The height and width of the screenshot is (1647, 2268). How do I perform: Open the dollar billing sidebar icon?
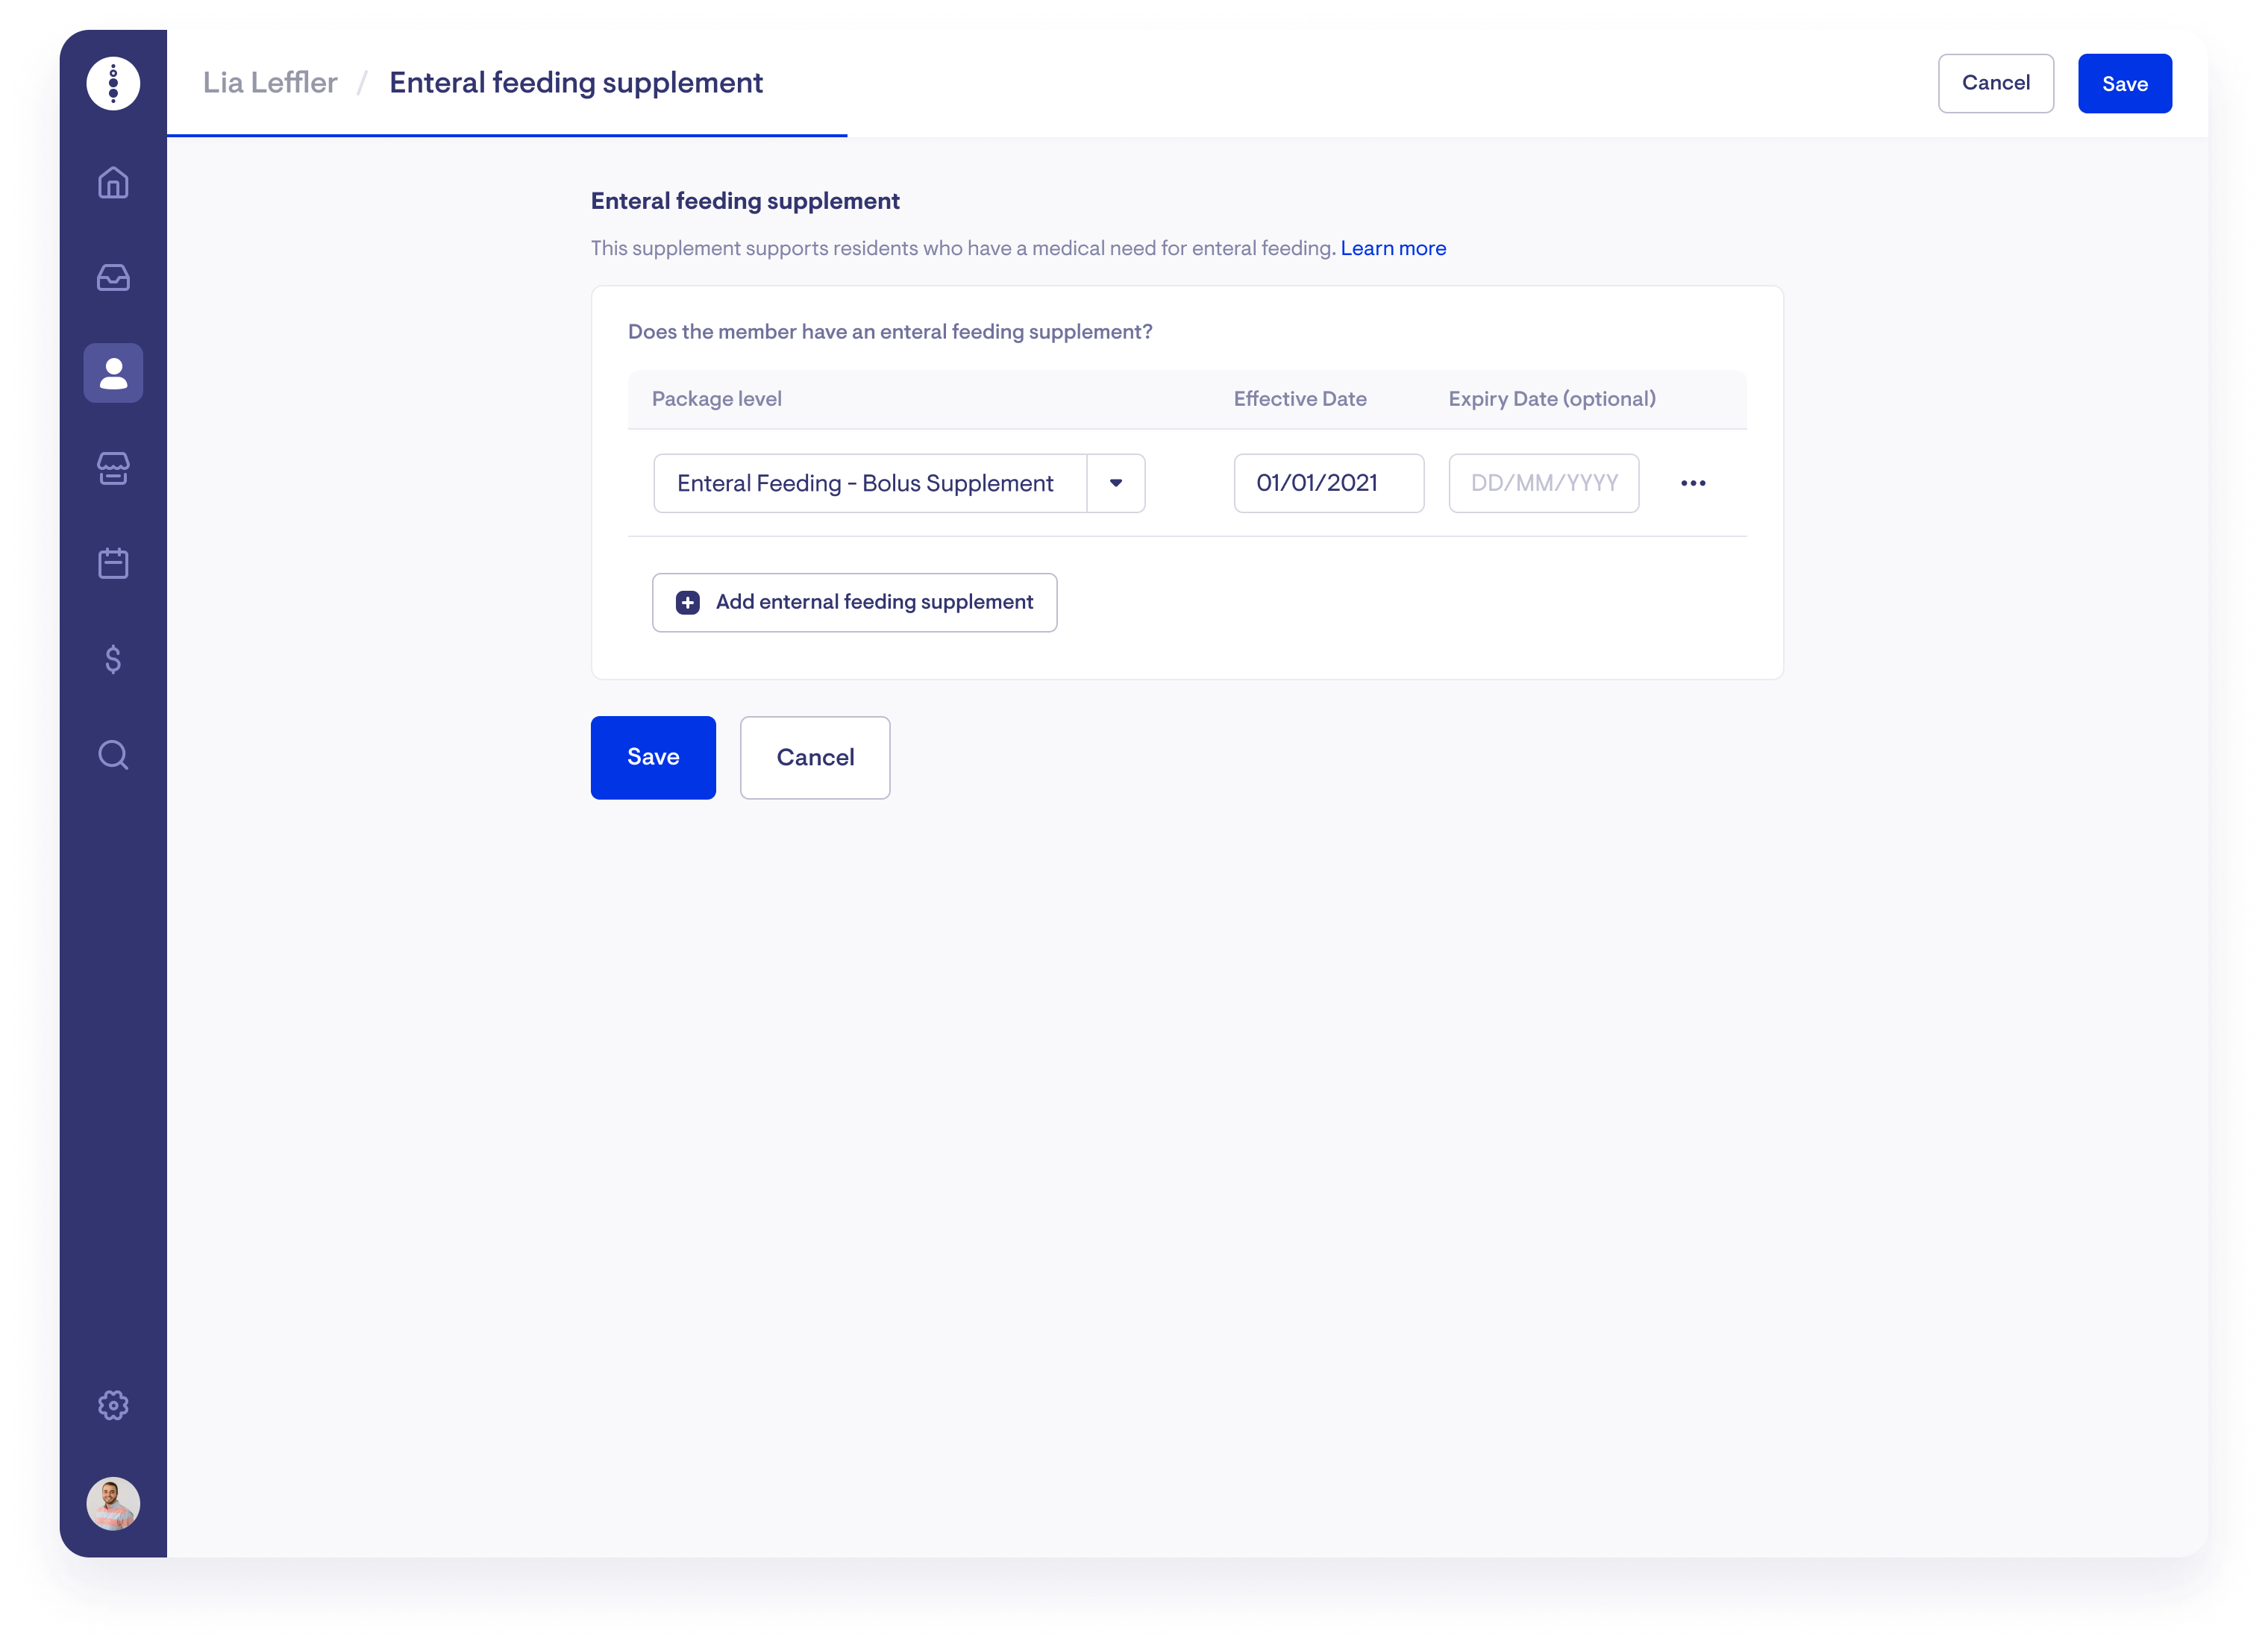(113, 659)
